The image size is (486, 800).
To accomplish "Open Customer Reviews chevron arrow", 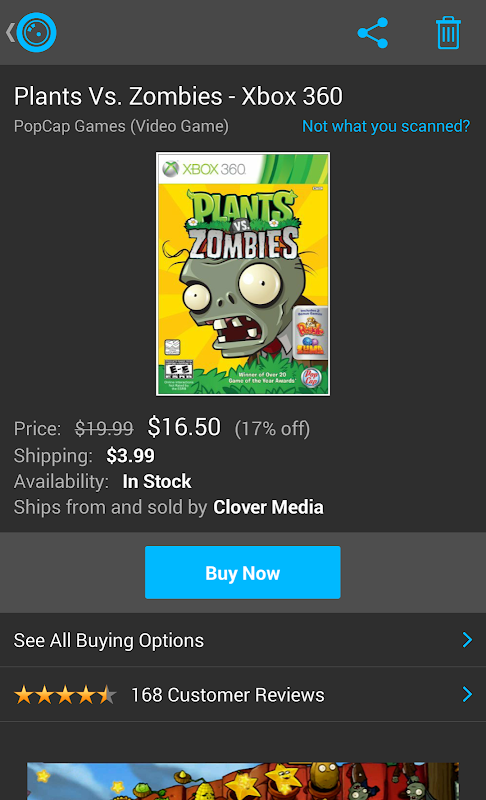I will click(467, 694).
